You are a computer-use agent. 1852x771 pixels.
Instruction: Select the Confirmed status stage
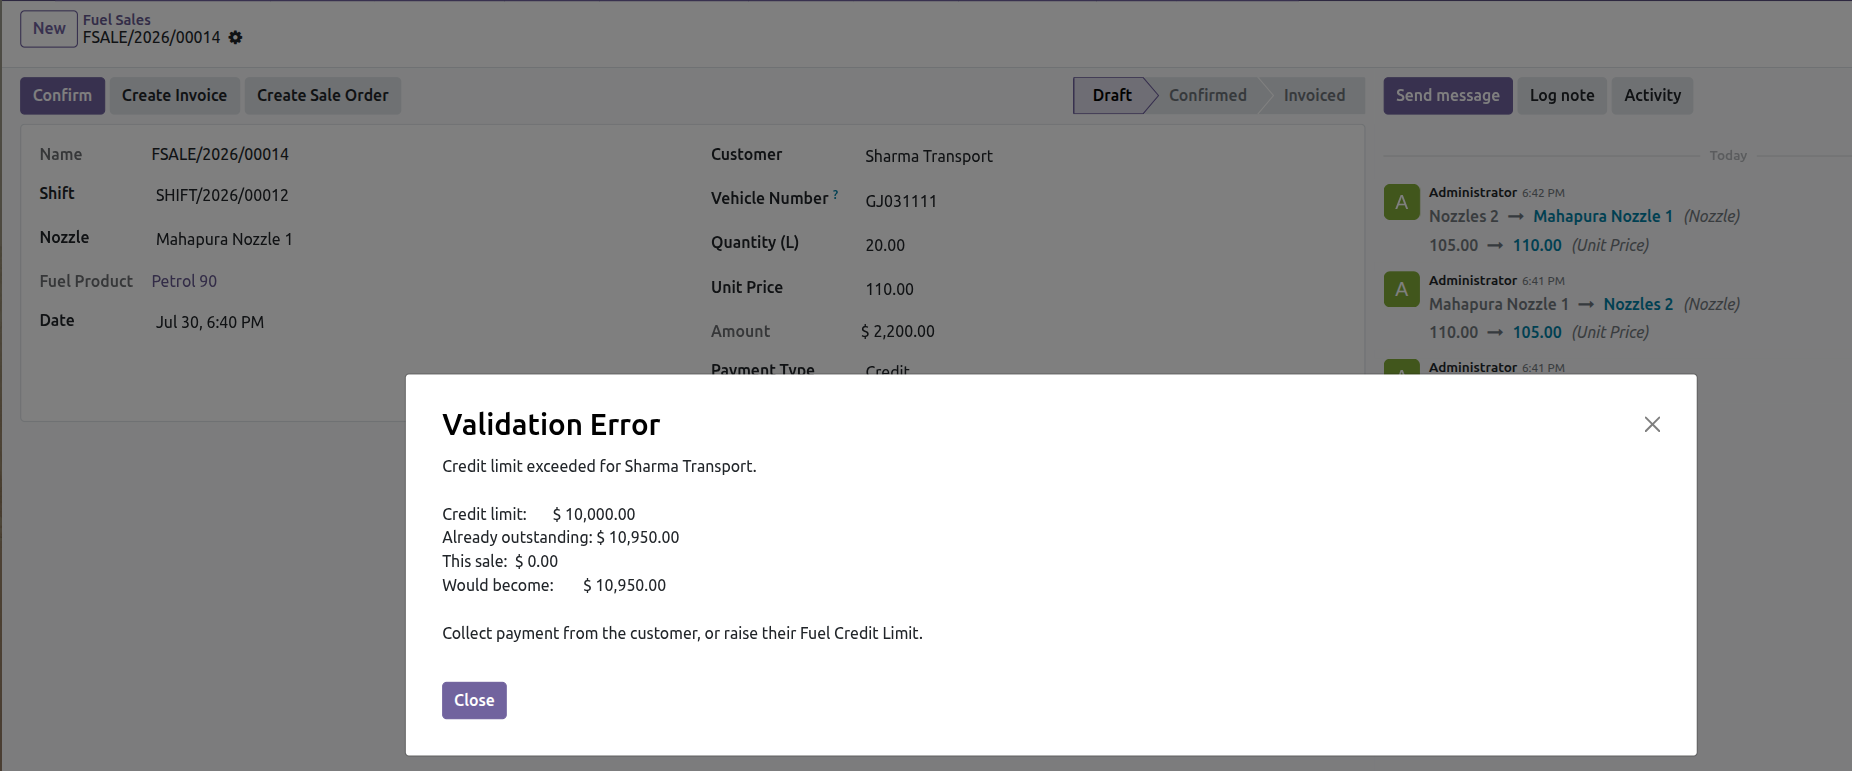pos(1207,96)
